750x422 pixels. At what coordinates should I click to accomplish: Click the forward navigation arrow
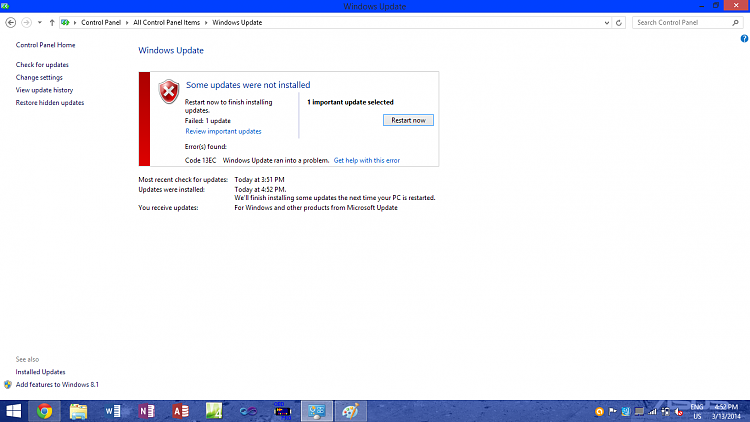pyautogui.click(x=26, y=22)
